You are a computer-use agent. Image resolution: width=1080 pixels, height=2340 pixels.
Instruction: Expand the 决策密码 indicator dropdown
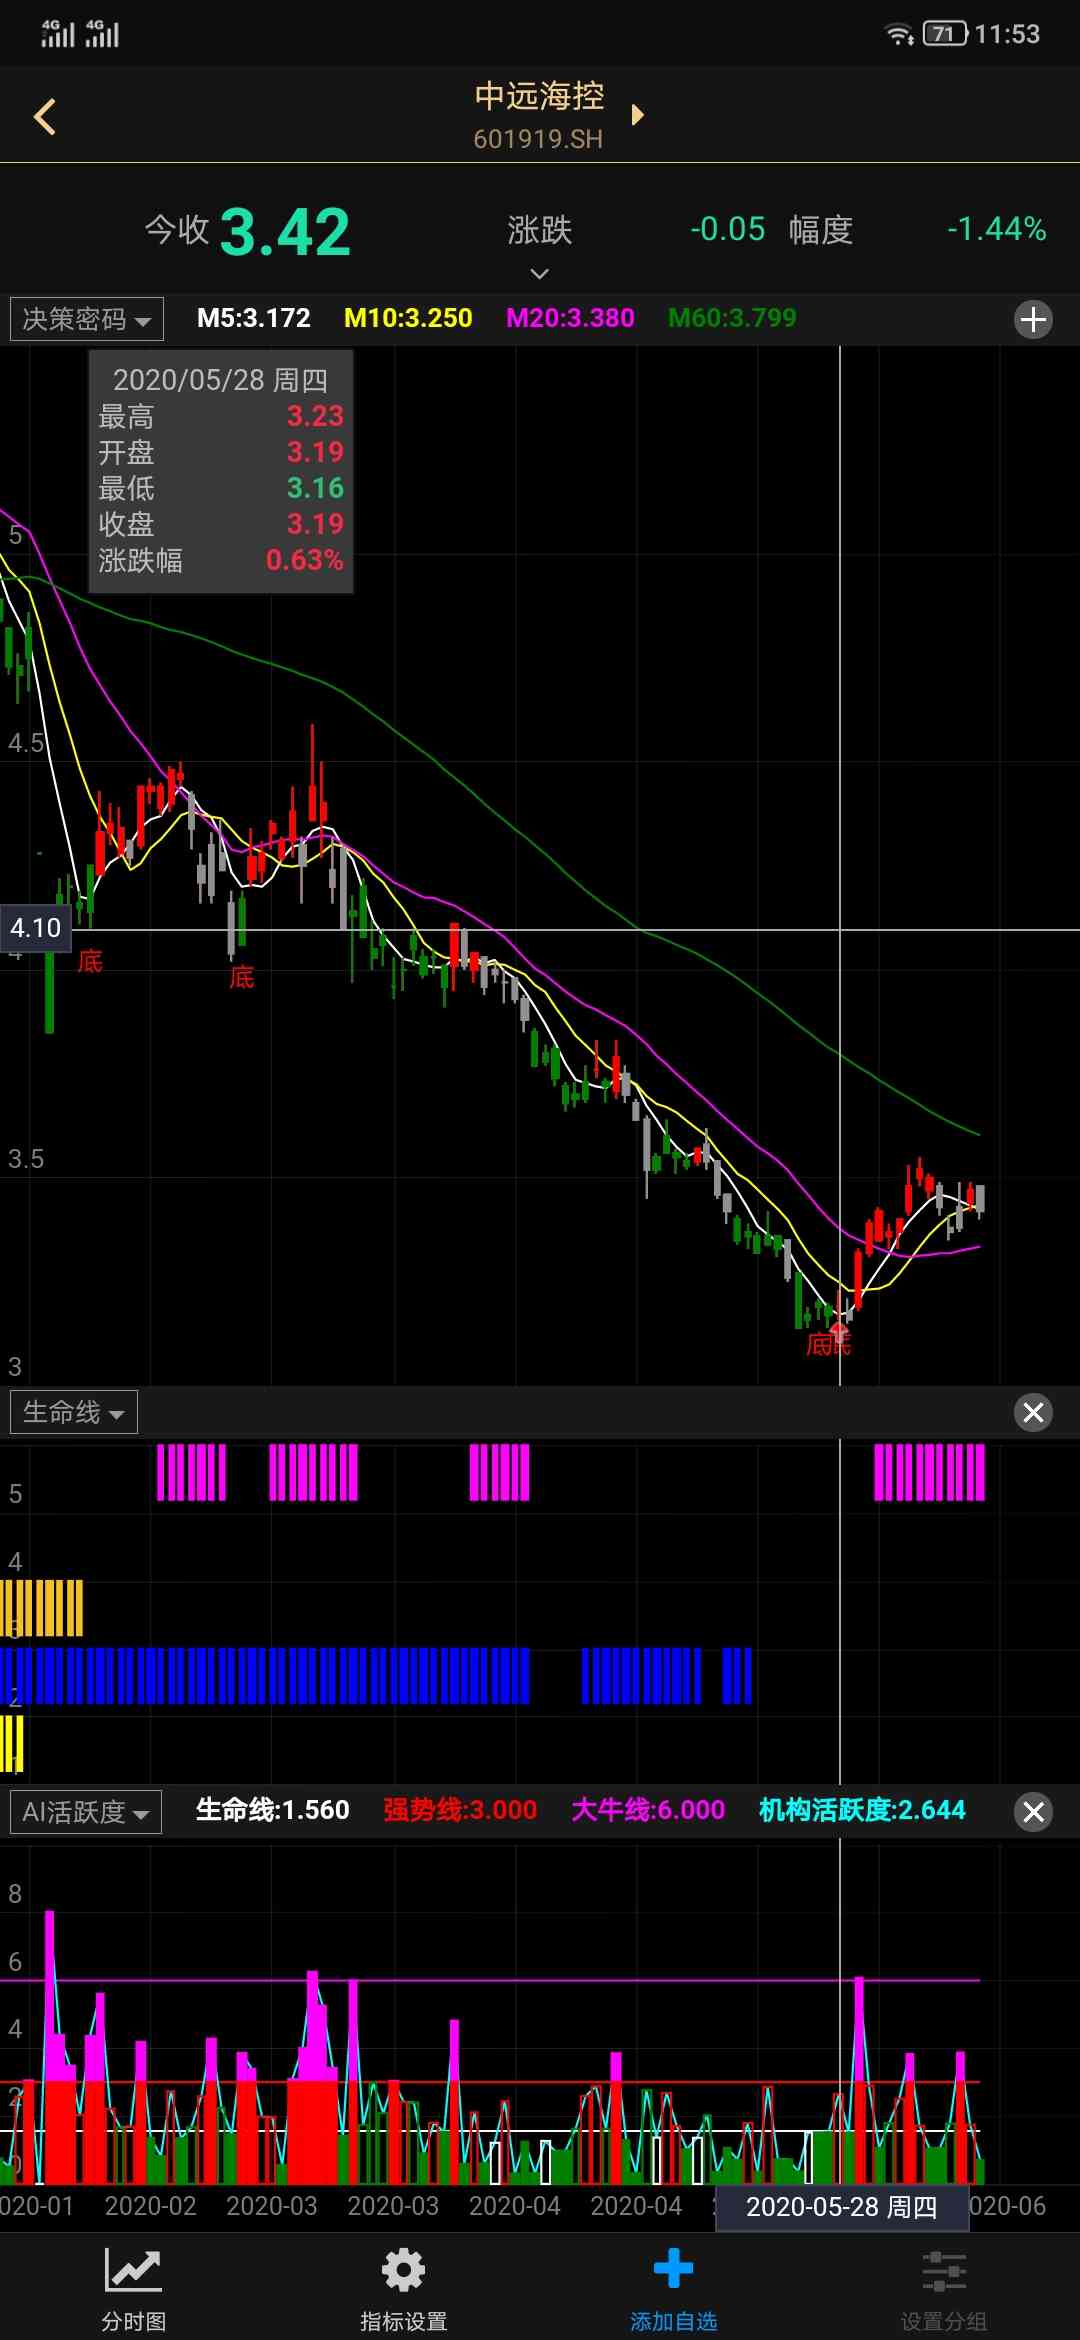point(87,320)
